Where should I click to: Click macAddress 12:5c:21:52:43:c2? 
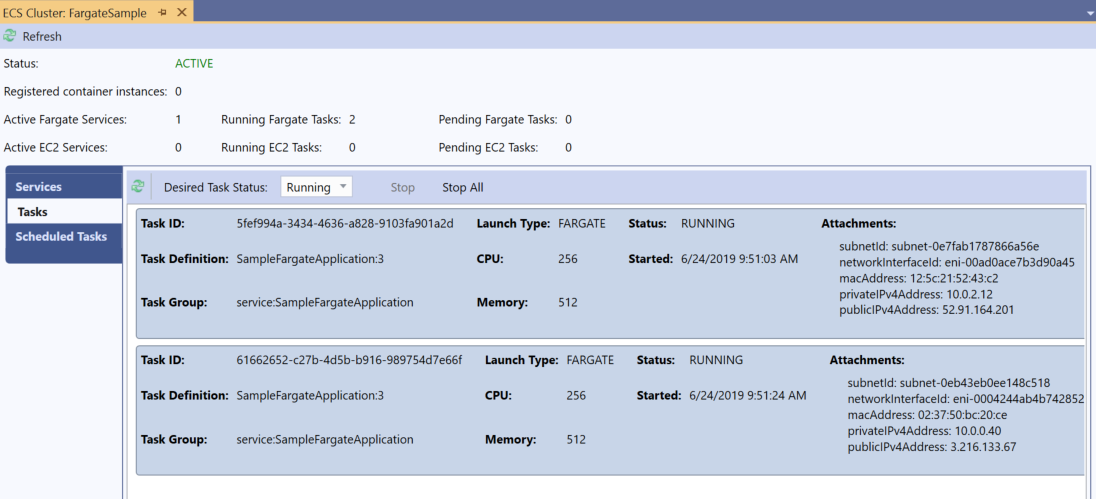coord(919,278)
